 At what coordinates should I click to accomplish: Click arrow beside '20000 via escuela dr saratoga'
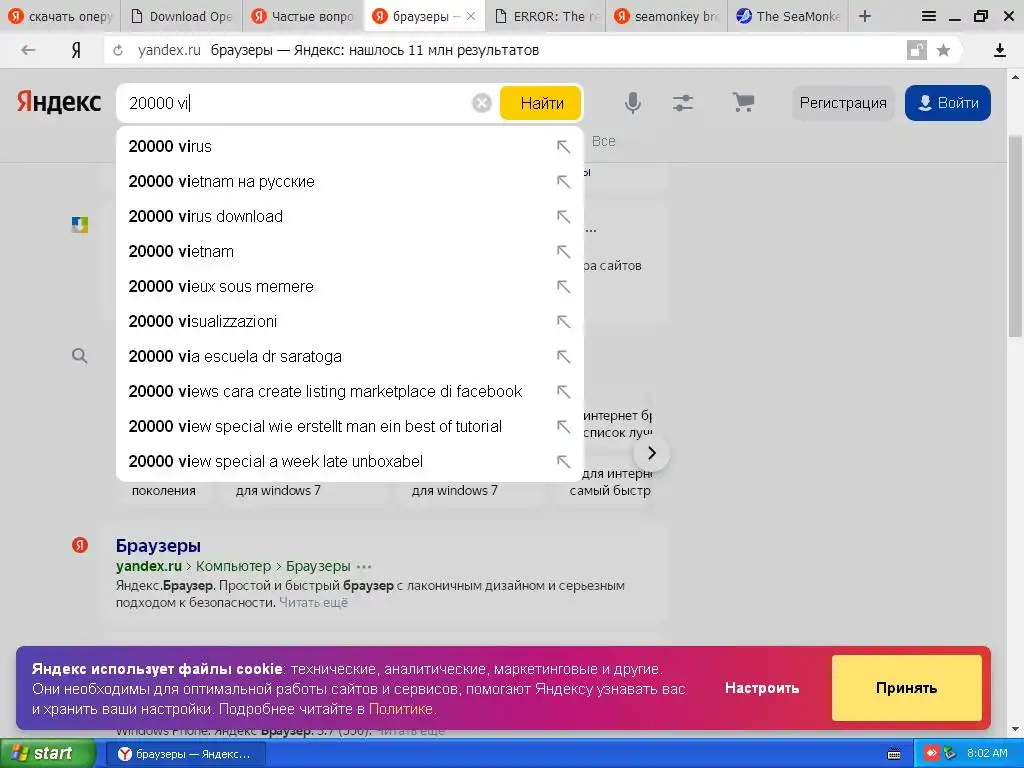[563, 357]
